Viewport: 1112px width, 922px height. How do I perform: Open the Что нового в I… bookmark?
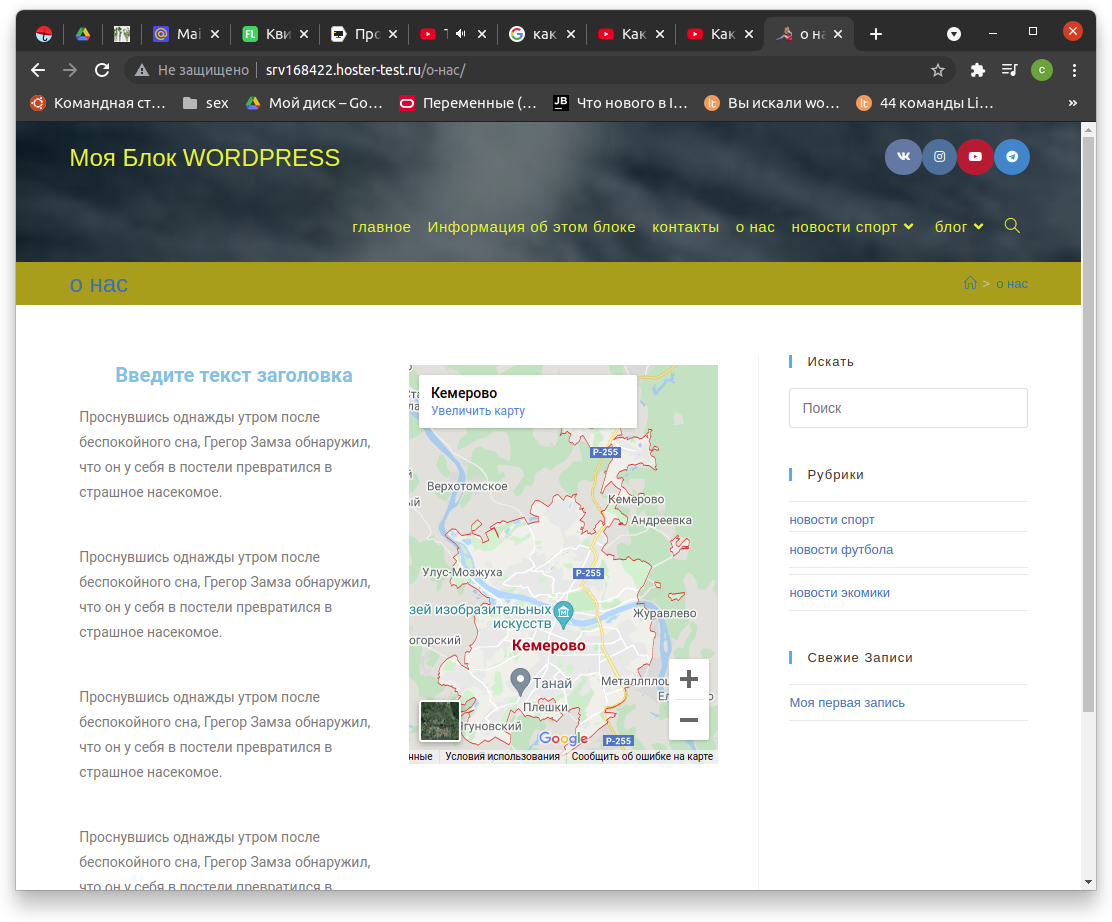click(x=621, y=103)
